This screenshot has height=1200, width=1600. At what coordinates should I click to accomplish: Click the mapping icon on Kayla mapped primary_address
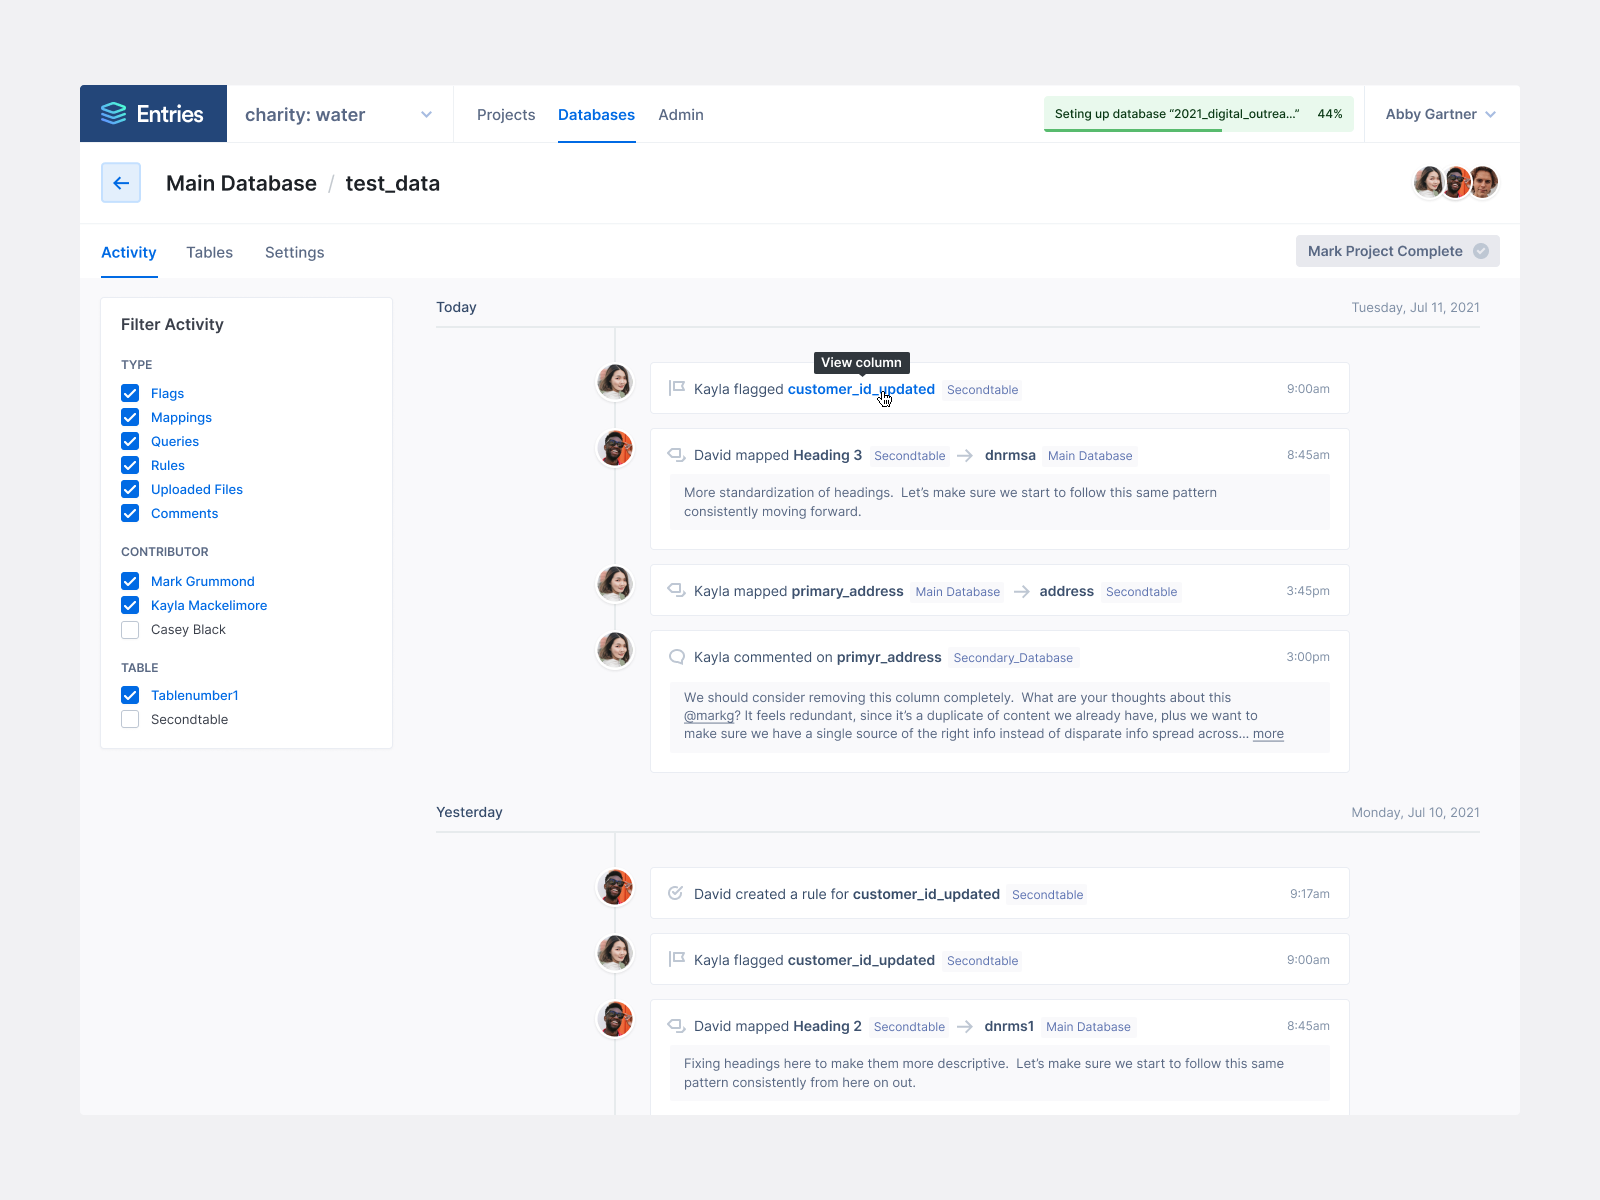tap(677, 590)
